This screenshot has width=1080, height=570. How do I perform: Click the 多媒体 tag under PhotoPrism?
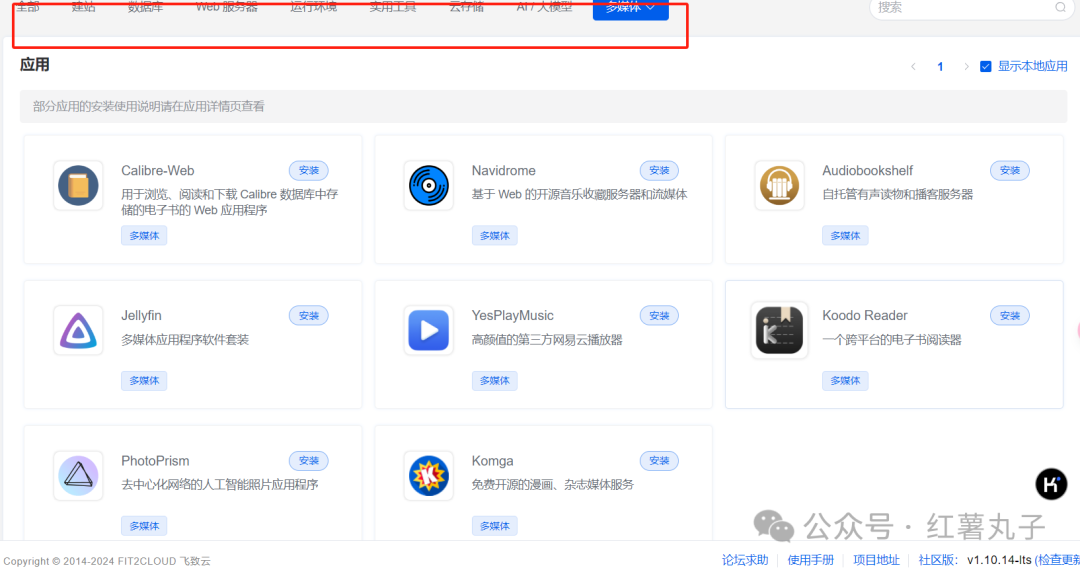pos(144,526)
